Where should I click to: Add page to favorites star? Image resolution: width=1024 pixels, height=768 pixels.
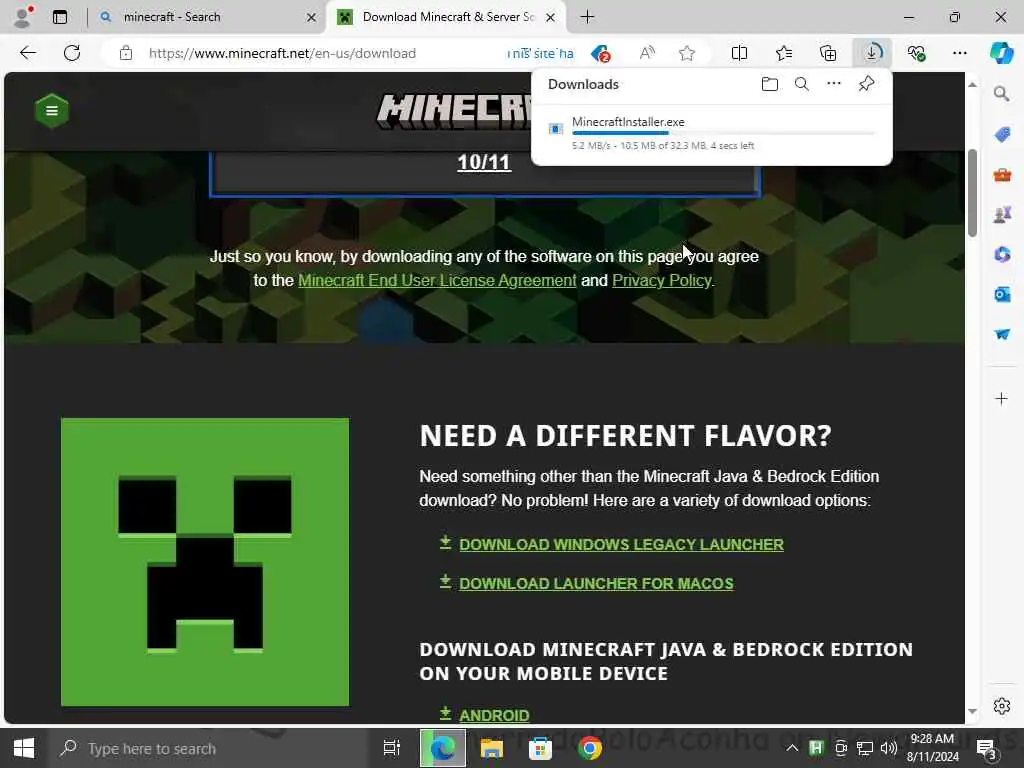686,53
